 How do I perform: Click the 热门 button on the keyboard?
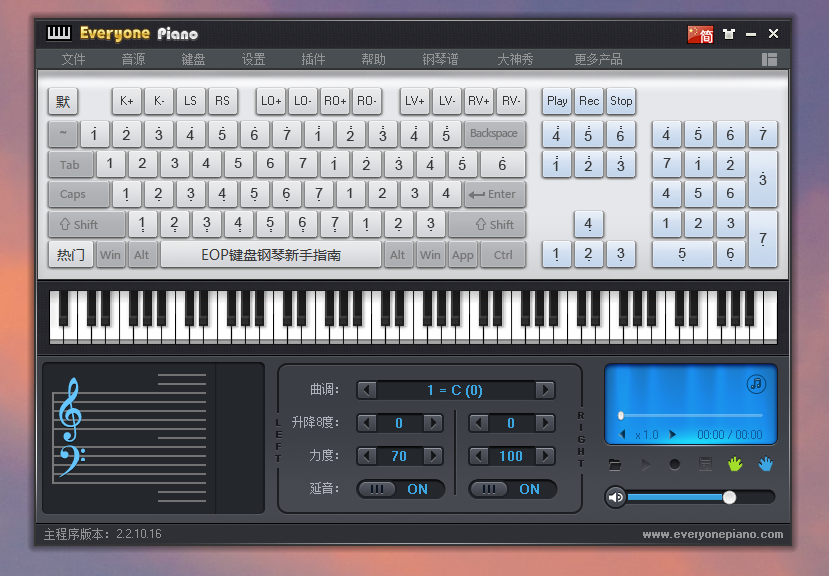click(71, 255)
